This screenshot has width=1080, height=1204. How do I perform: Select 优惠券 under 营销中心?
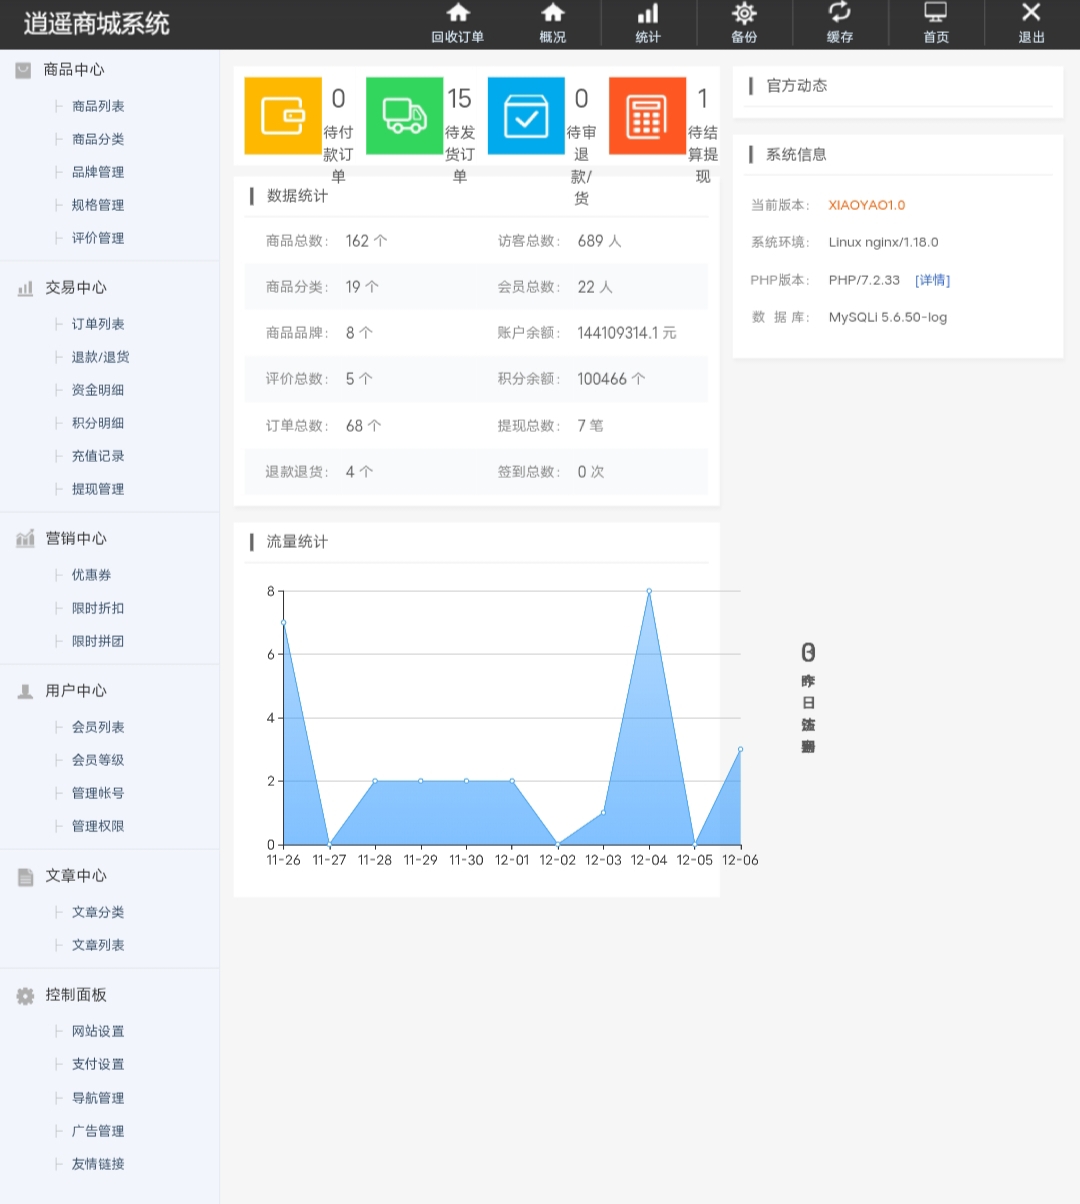[x=91, y=575]
